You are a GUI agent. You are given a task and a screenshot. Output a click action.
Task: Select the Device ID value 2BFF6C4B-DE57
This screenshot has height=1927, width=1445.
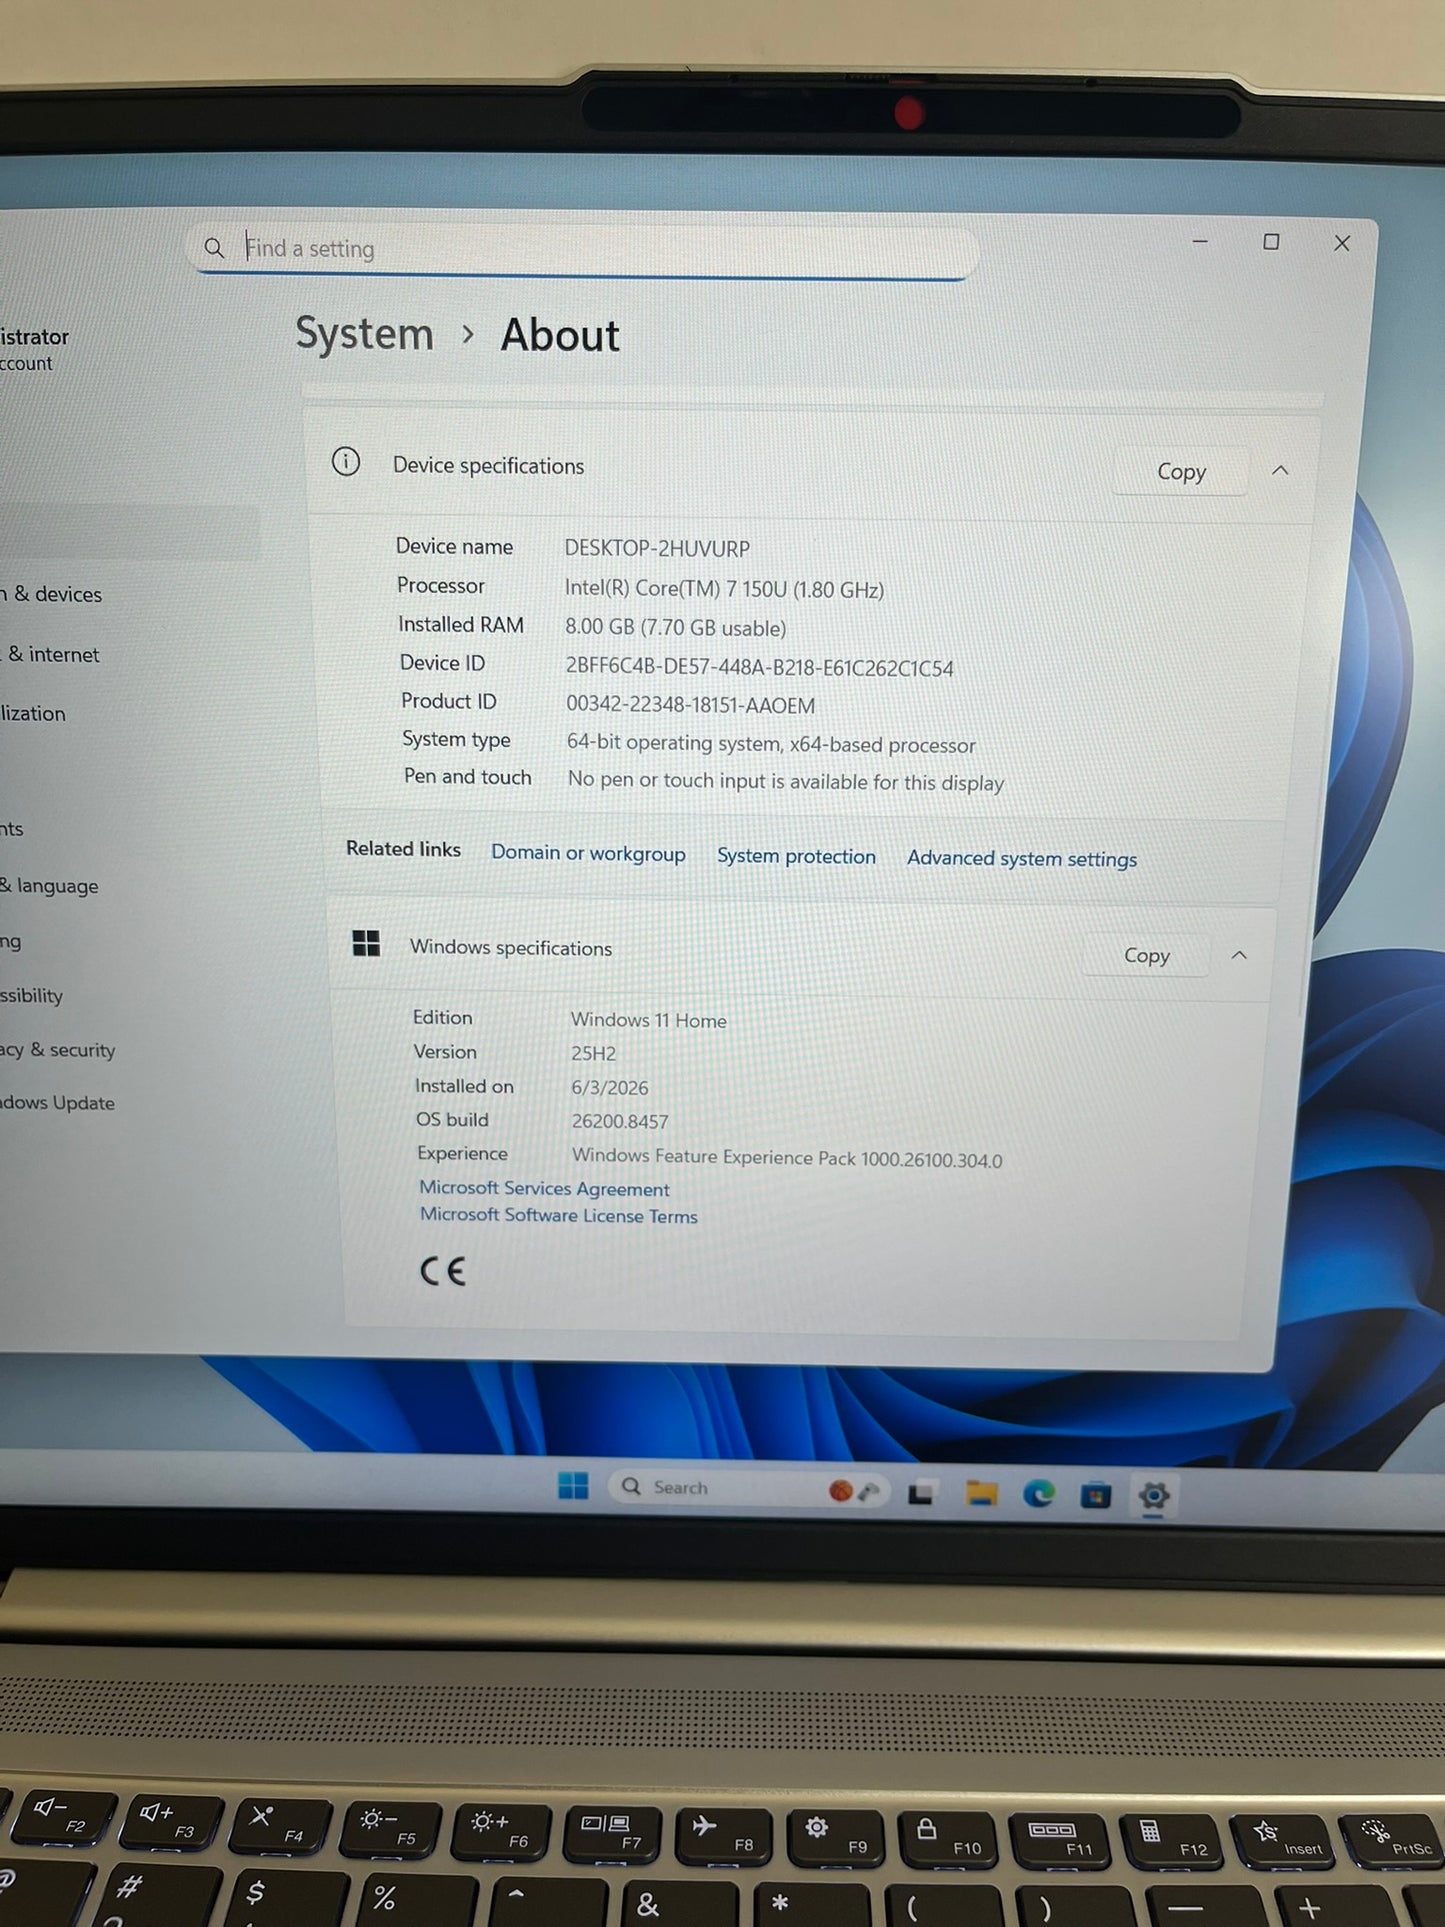point(759,667)
